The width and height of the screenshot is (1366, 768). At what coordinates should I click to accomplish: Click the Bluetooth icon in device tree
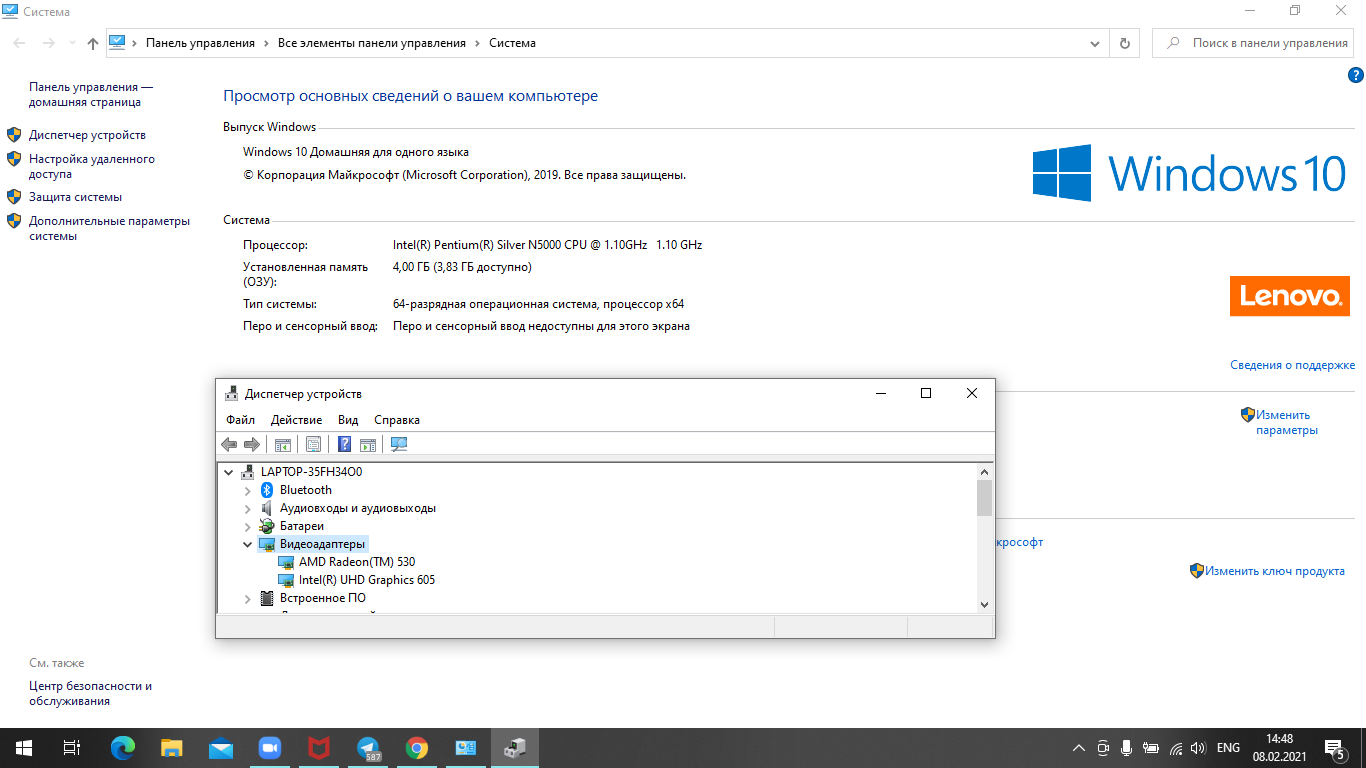(x=267, y=490)
